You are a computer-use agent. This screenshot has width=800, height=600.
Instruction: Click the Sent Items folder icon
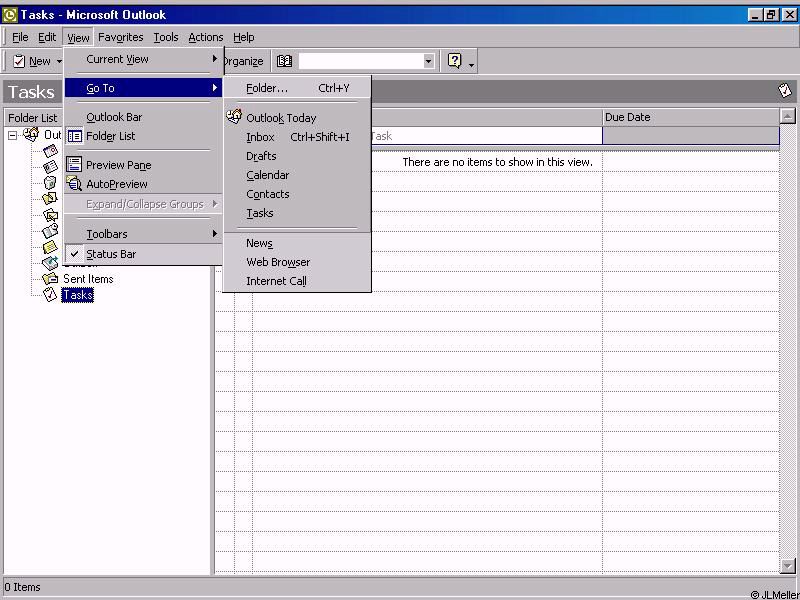click(50, 279)
